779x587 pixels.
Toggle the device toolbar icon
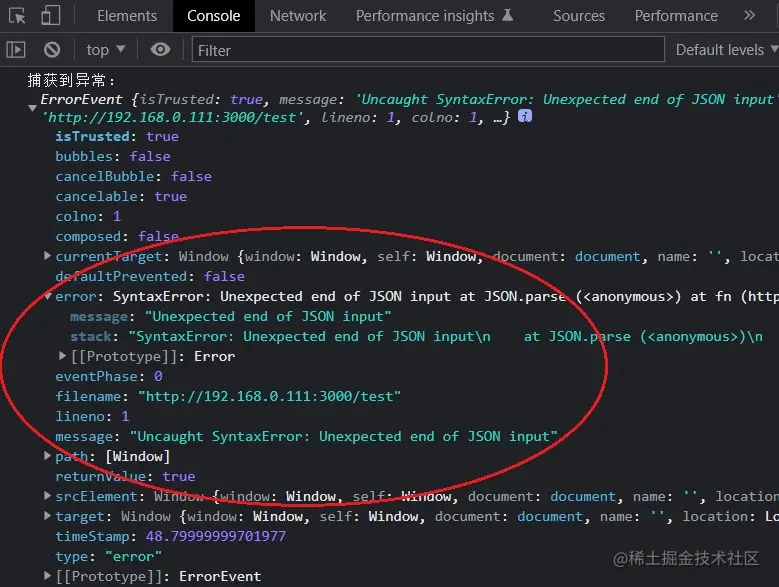tap(50, 16)
